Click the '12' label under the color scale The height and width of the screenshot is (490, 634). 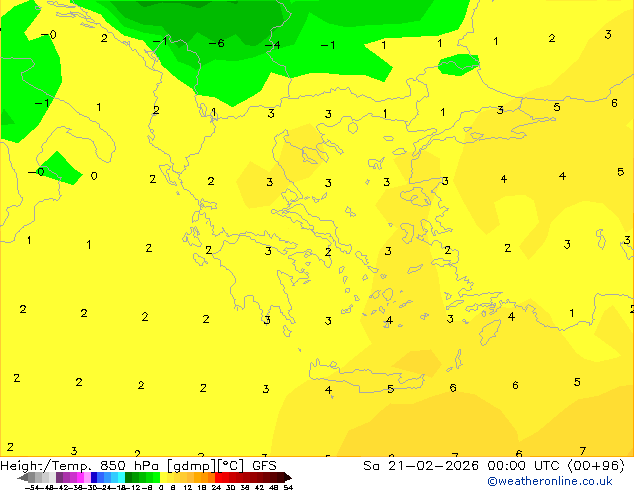(188, 487)
